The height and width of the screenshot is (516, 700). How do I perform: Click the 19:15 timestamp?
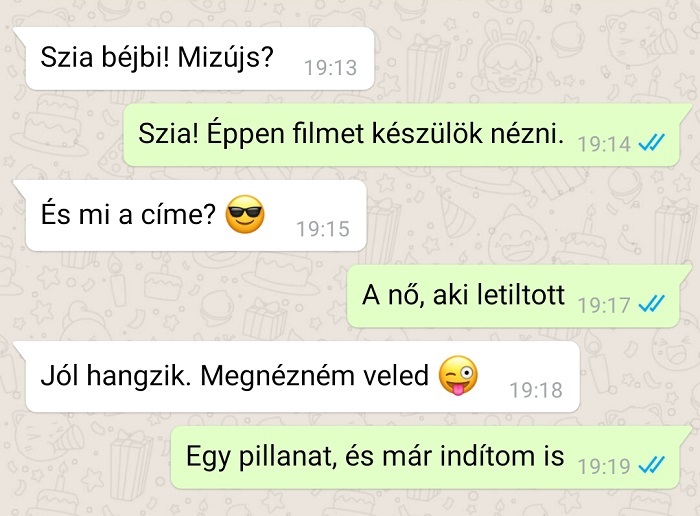tap(323, 229)
